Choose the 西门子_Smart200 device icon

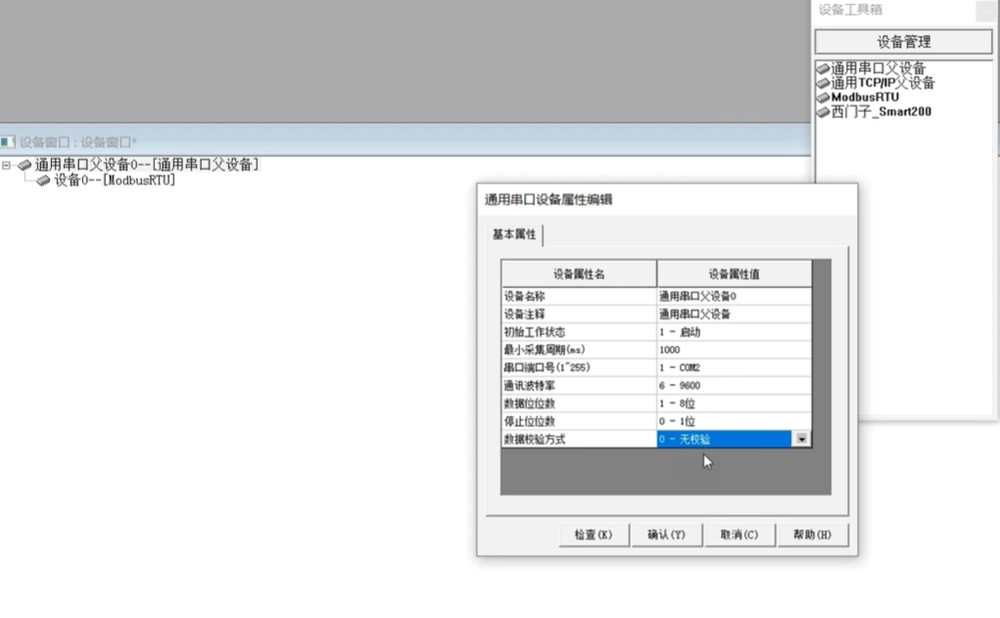[823, 112]
